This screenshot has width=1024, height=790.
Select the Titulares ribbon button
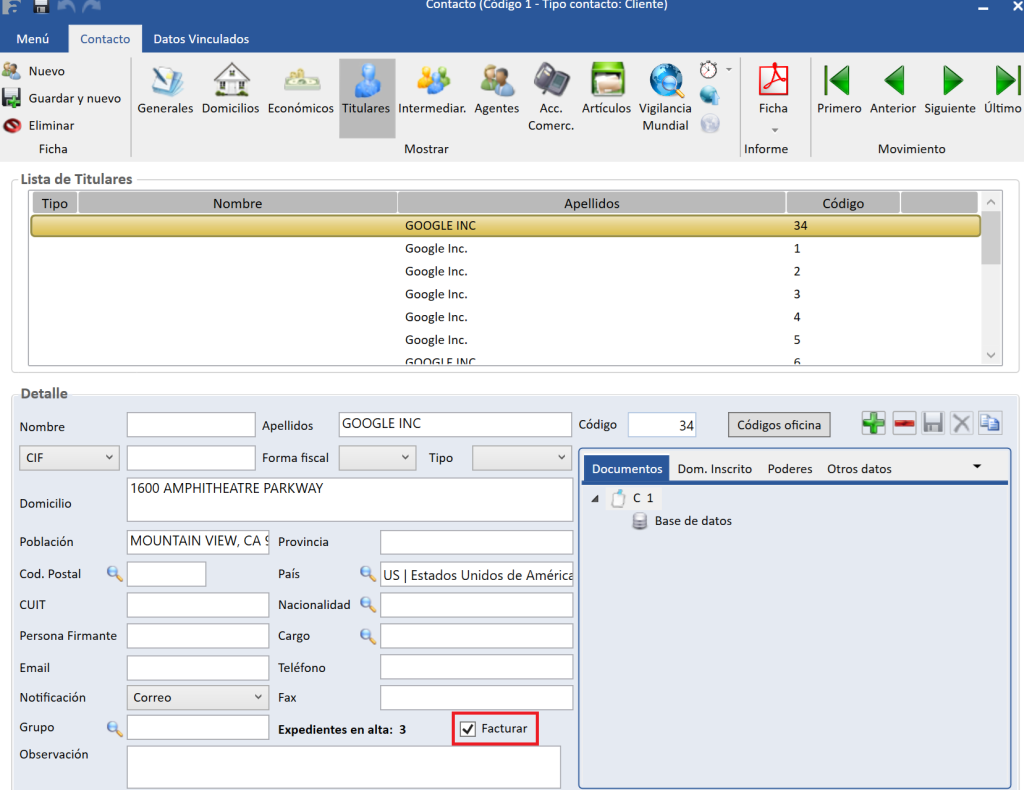366,98
